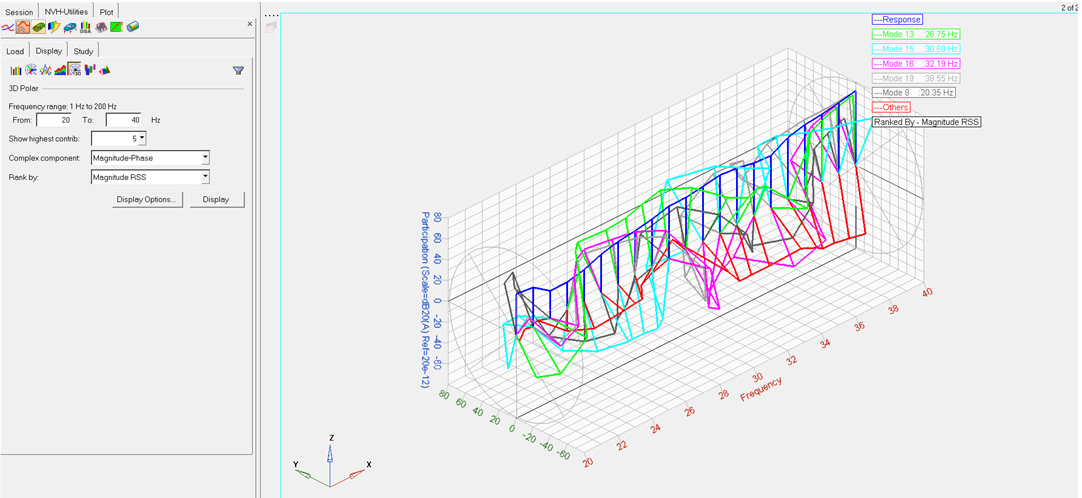The height and width of the screenshot is (498, 1082).
Task: Switch display to multi-curve line plot
Action: (x=45, y=70)
